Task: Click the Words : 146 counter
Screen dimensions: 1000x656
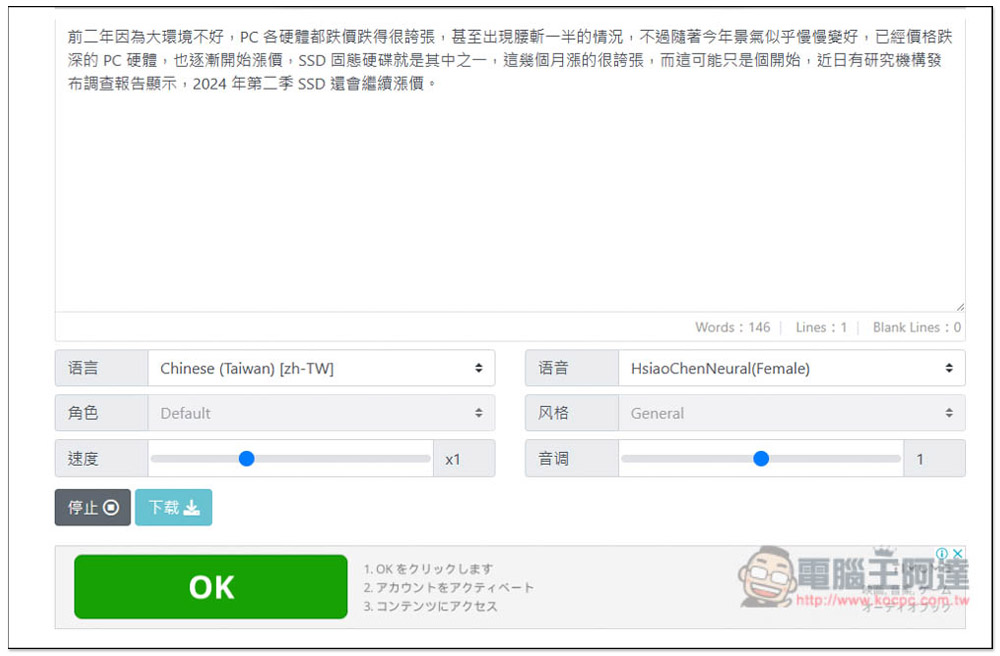Action: pyautogui.click(x=732, y=327)
